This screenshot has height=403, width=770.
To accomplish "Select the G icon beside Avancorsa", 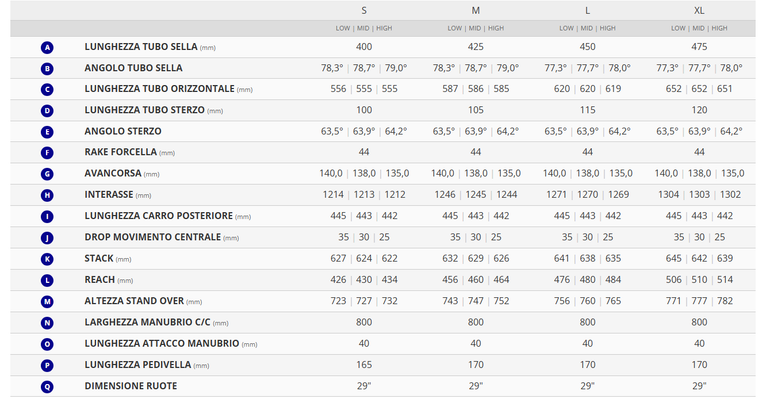I will [x=47, y=174].
